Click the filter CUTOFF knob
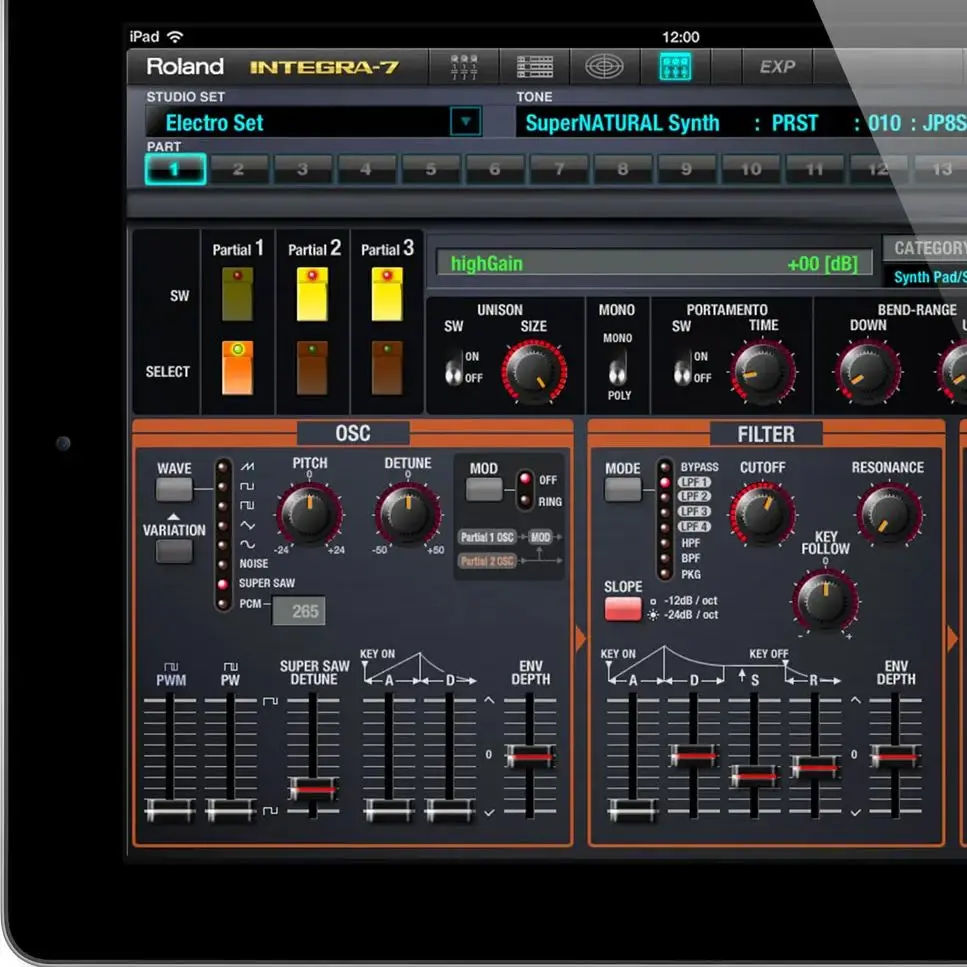 (763, 514)
